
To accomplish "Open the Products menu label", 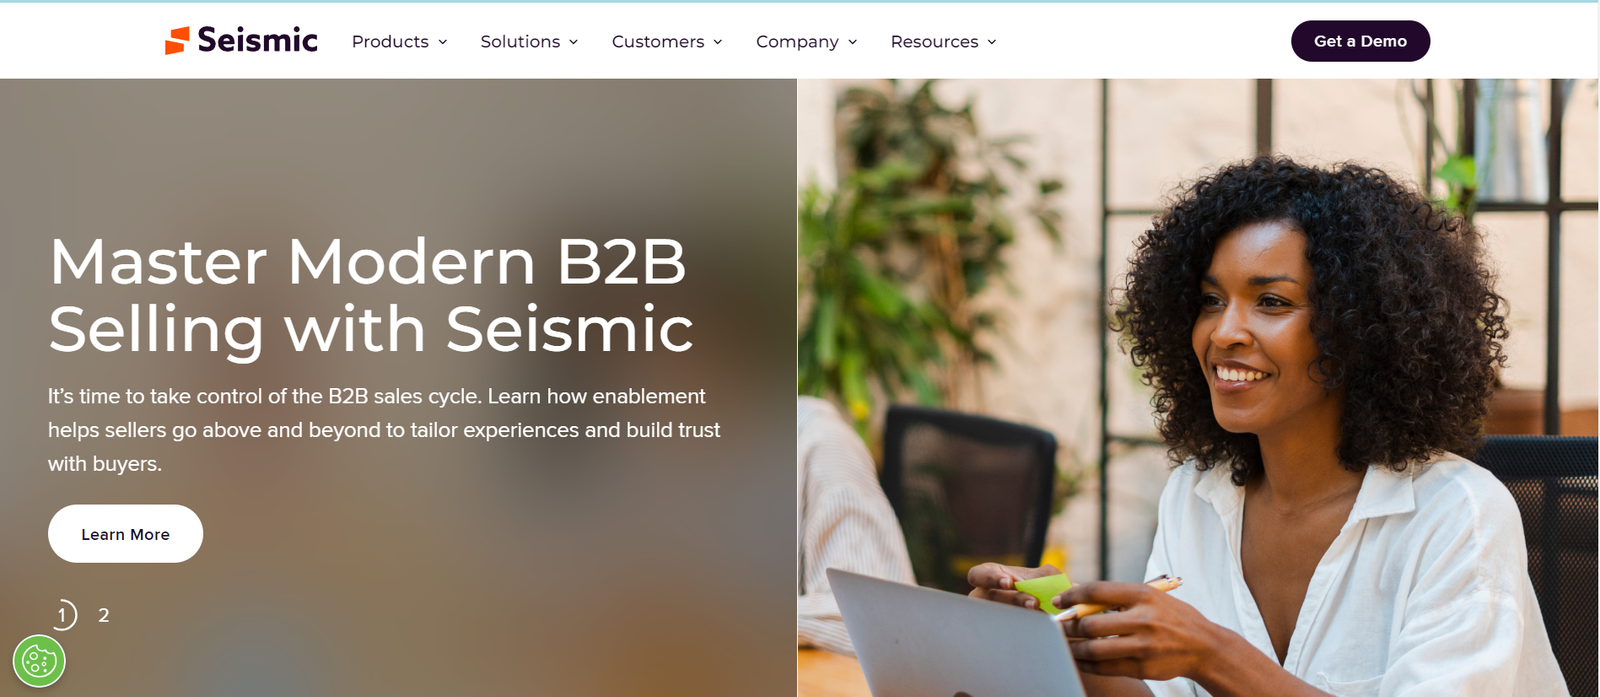I will (390, 42).
